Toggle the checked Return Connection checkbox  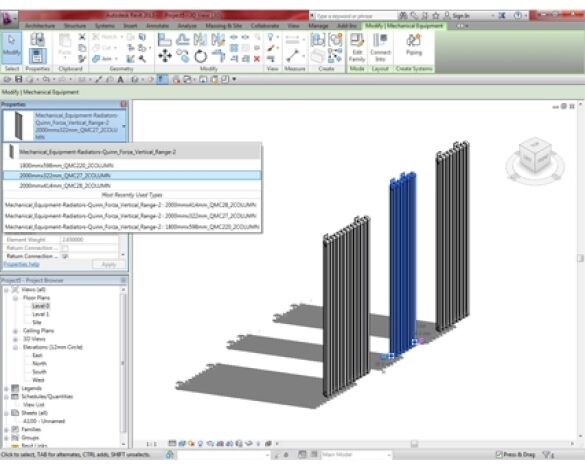[65, 256]
